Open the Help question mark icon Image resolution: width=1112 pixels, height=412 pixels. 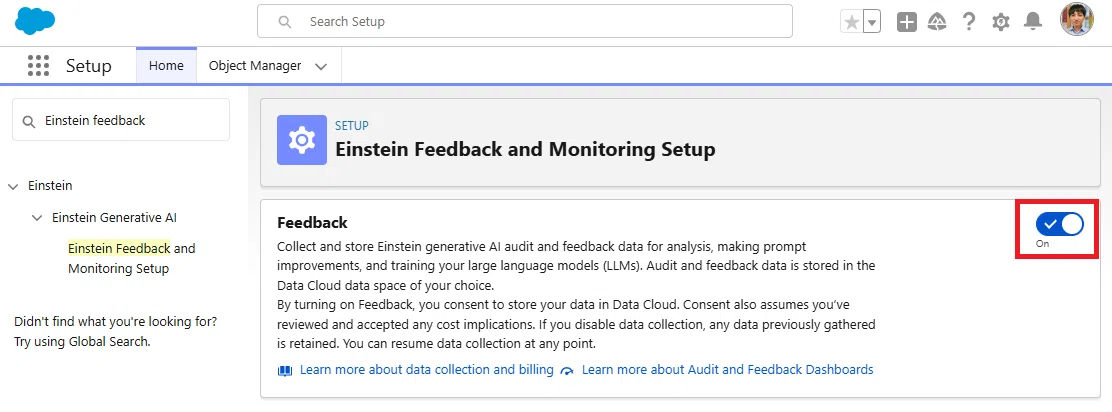[x=969, y=22]
